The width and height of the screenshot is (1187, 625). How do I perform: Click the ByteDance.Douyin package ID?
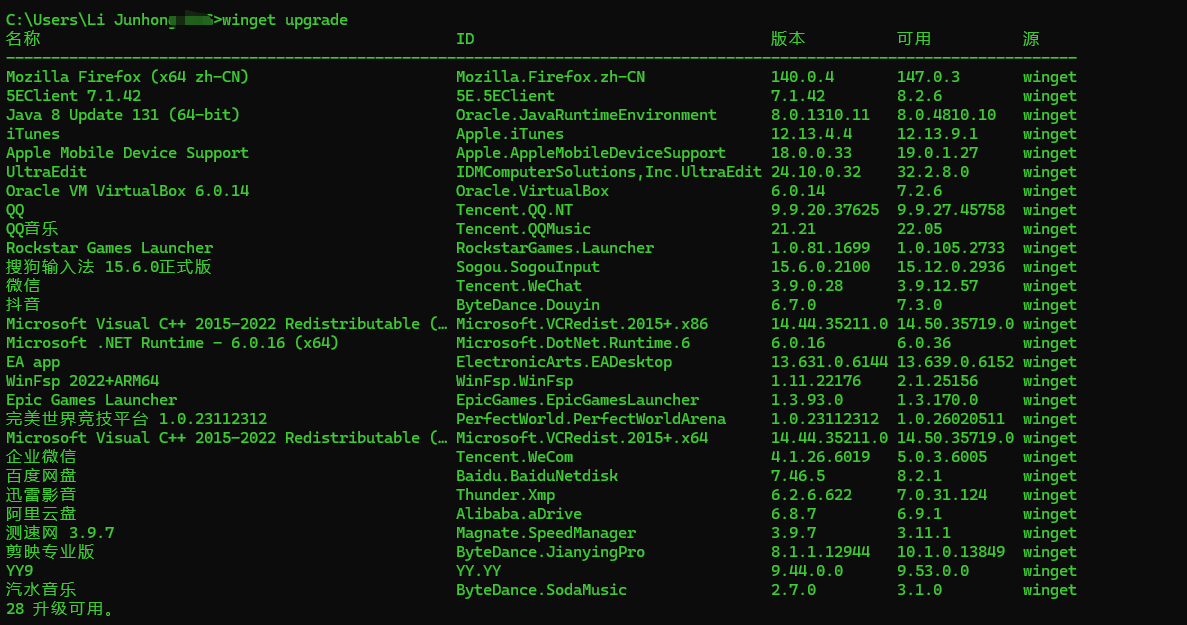(528, 305)
